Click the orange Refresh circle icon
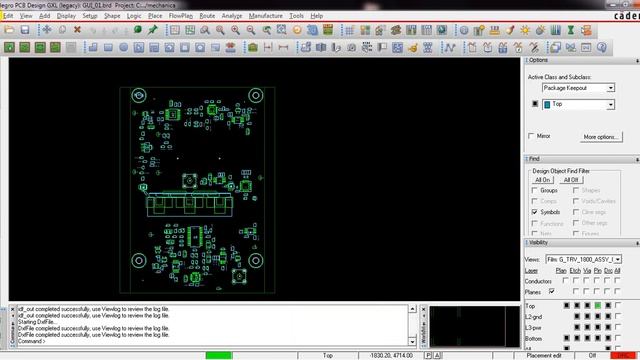 pos(297,30)
